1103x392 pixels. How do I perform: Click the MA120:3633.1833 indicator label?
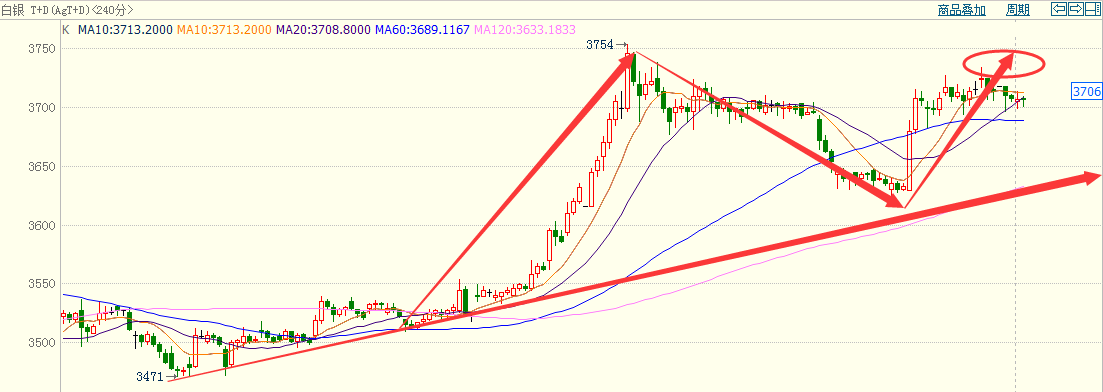pos(525,30)
